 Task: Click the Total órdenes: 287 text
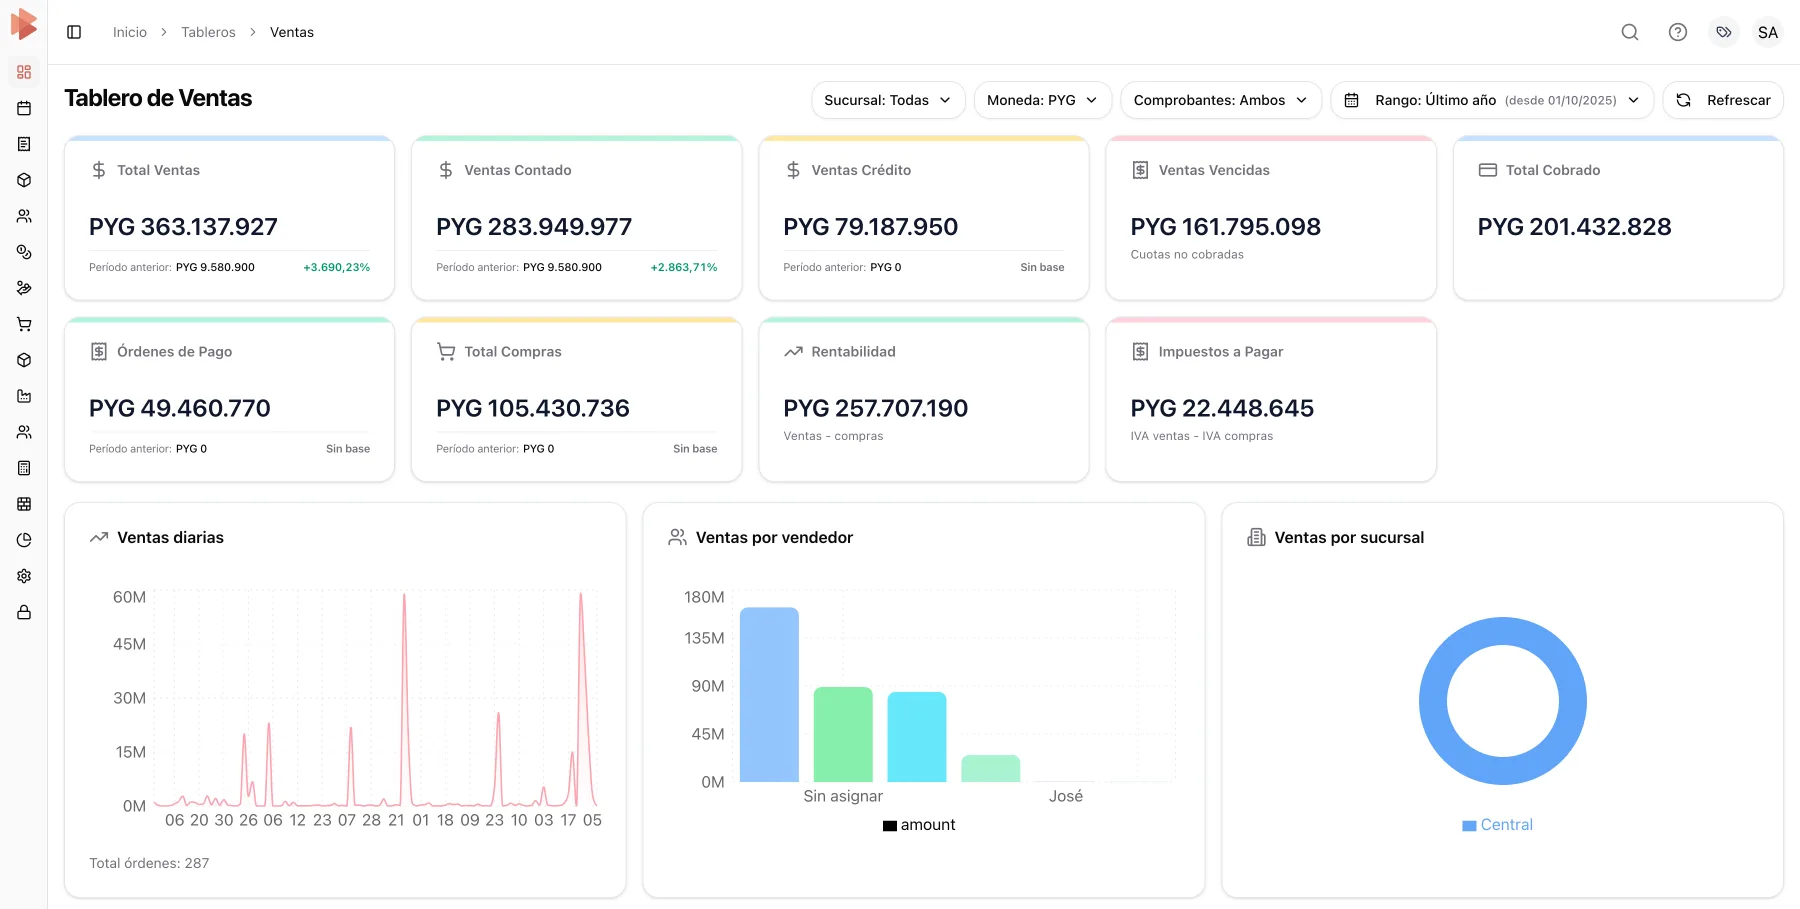point(149,863)
